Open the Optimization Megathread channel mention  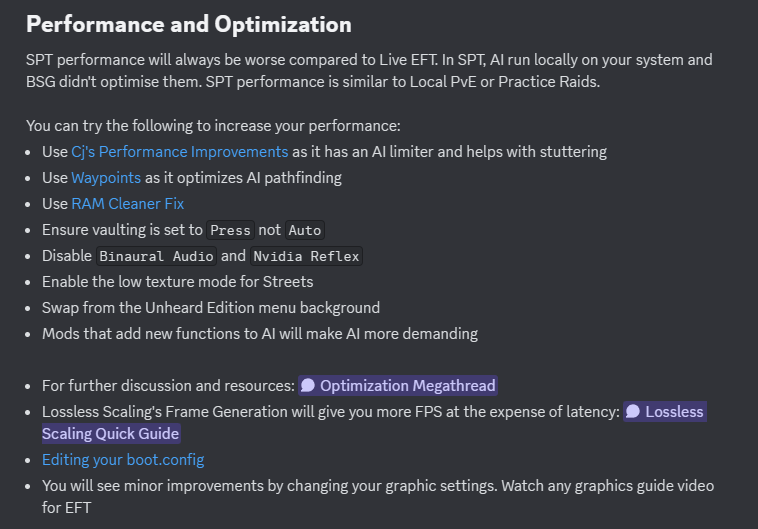(407, 386)
